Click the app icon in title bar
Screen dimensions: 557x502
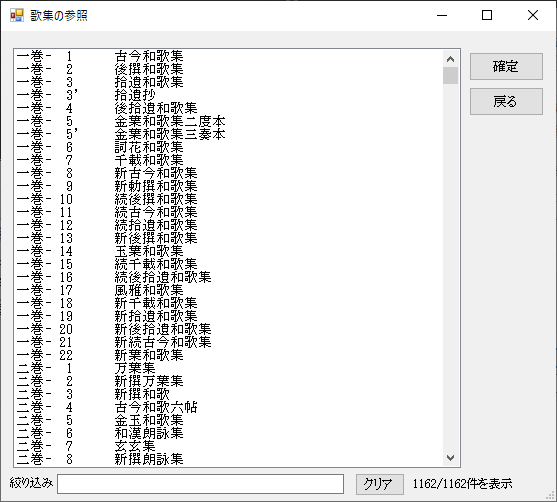coord(17,15)
